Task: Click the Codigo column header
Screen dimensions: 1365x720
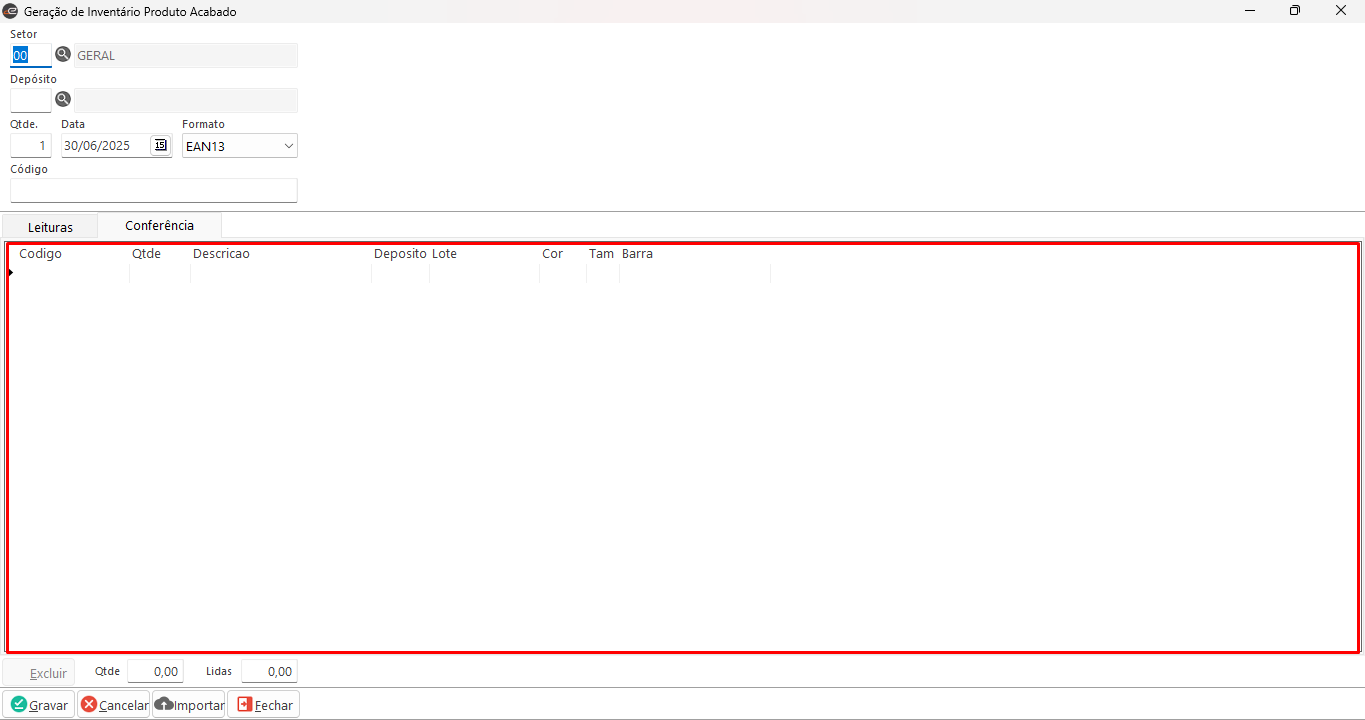Action: click(40, 254)
